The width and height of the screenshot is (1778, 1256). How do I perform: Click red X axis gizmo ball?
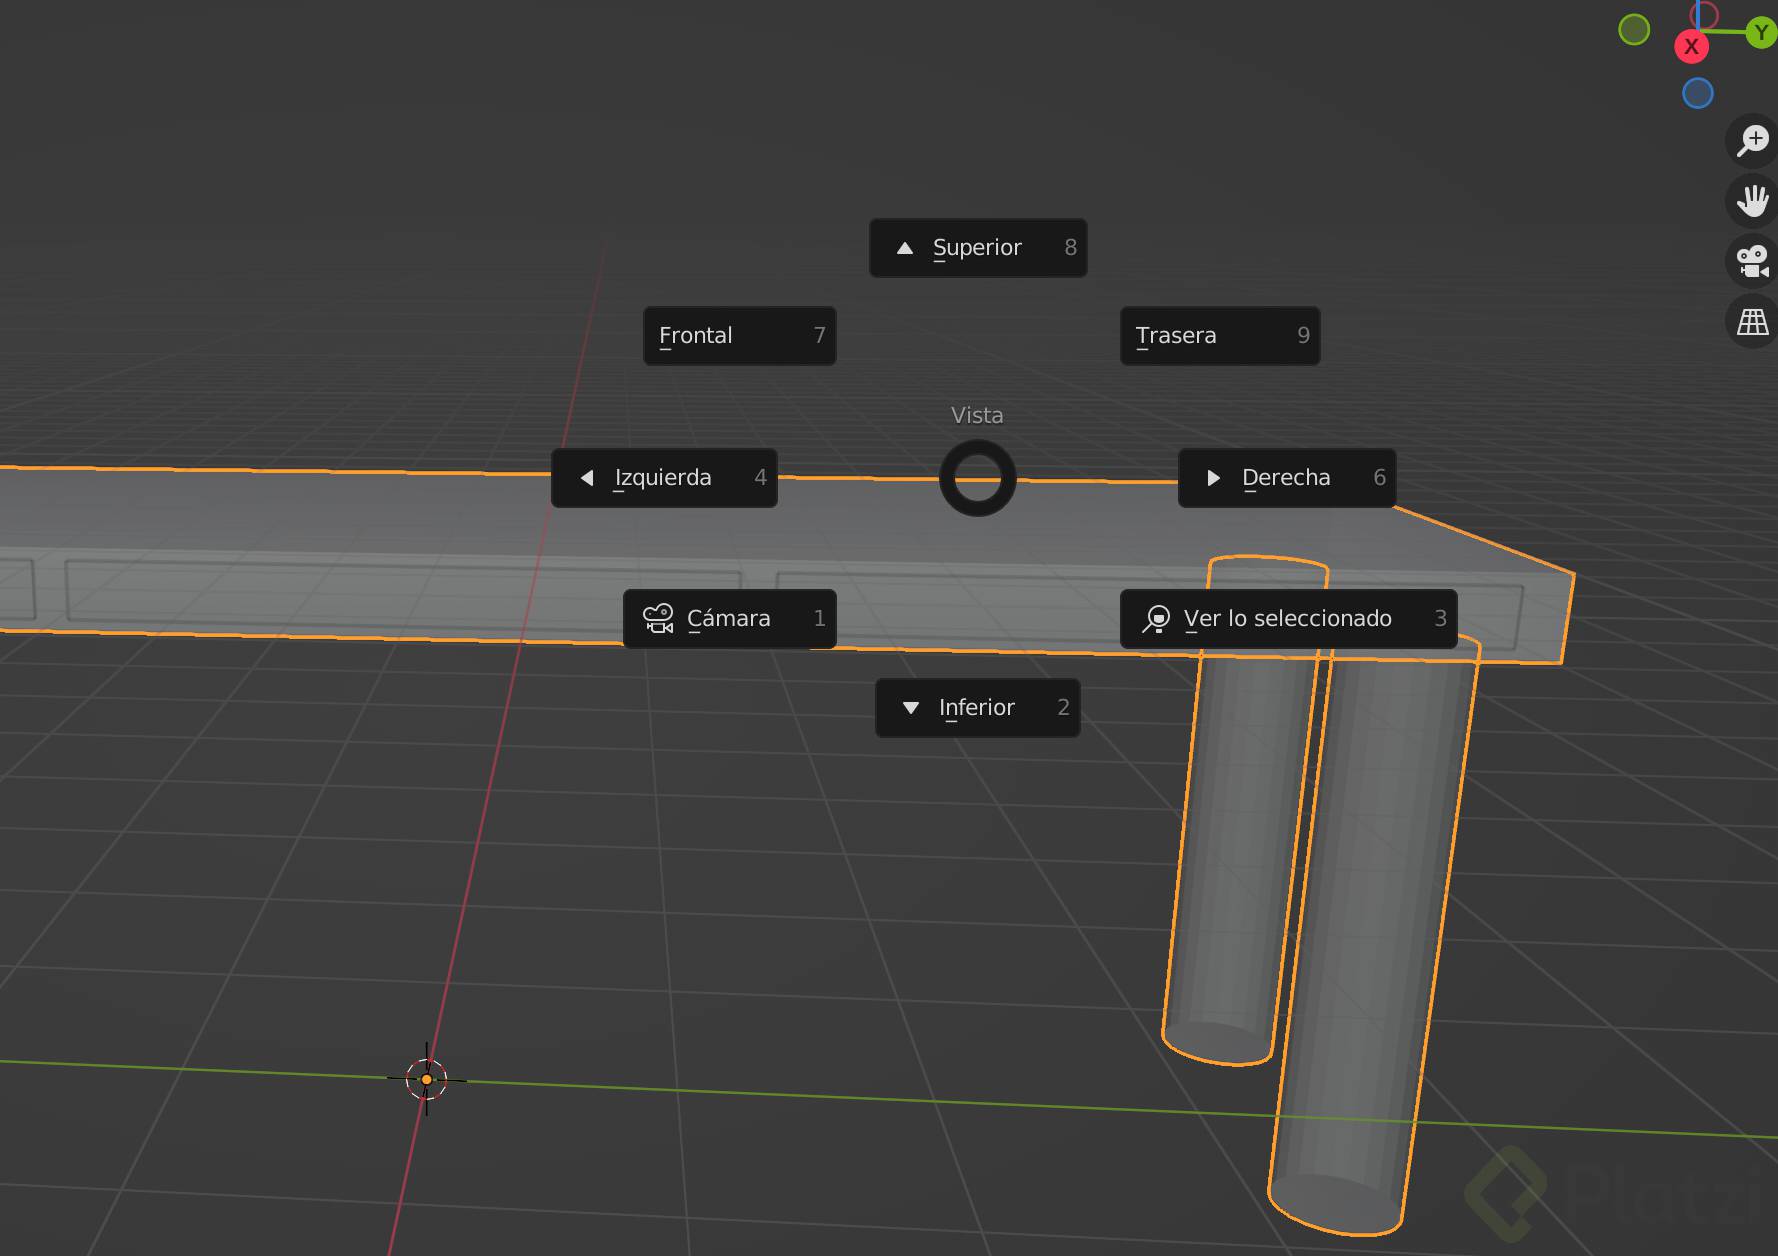point(1691,46)
